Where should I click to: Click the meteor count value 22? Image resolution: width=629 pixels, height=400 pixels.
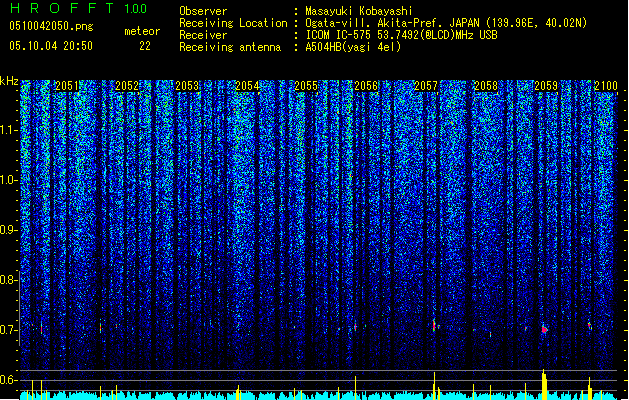tap(145, 46)
